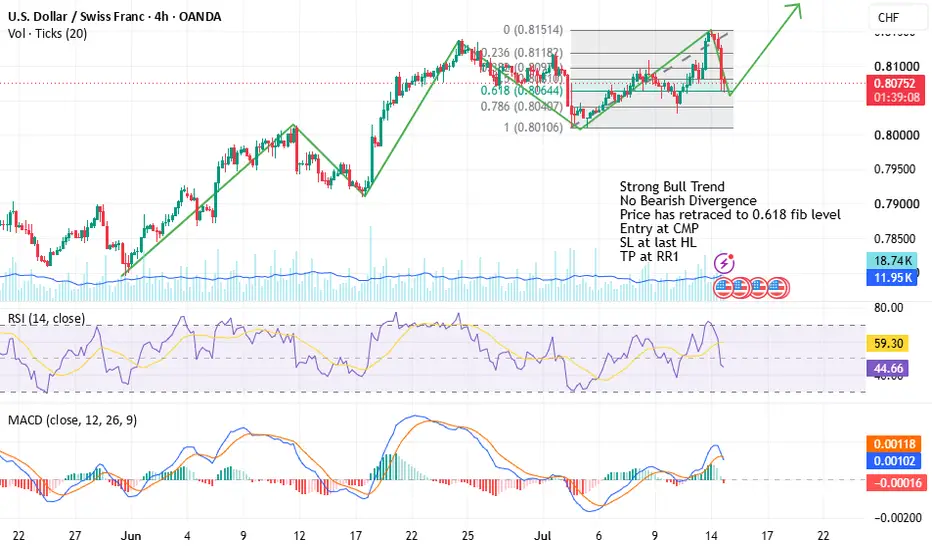Click the orange 0.00118 MACD signal label
Viewport: 932px width, 550px height.
pyautogui.click(x=895, y=444)
